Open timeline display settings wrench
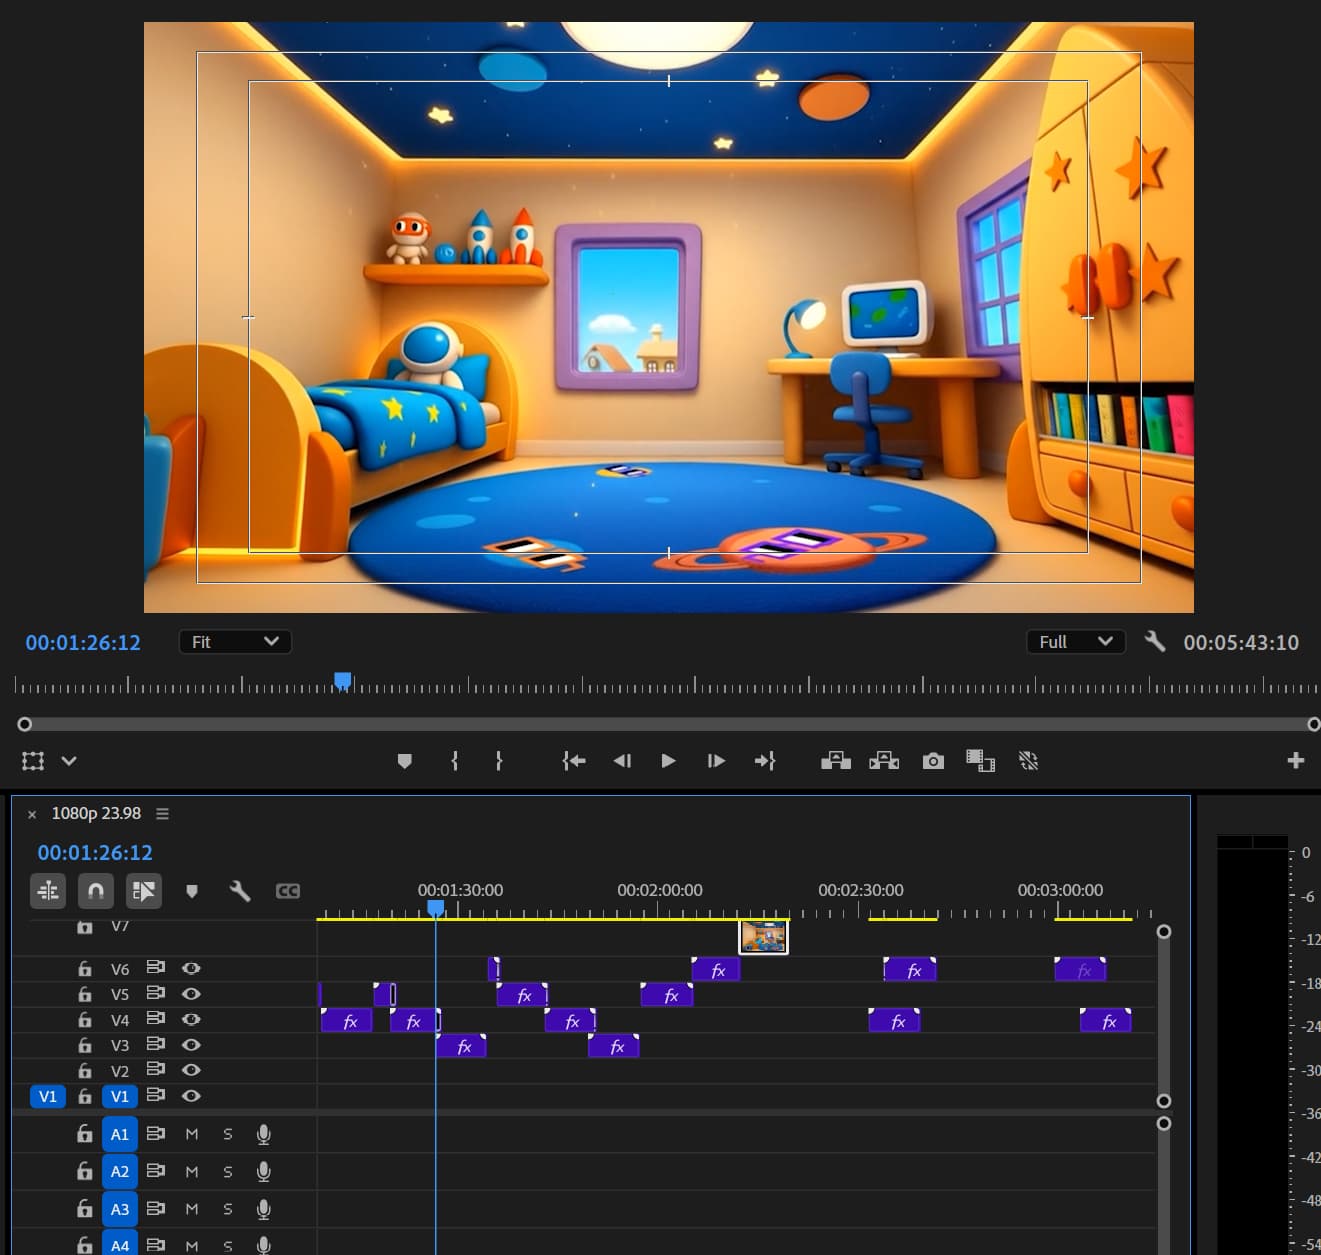 (x=240, y=890)
